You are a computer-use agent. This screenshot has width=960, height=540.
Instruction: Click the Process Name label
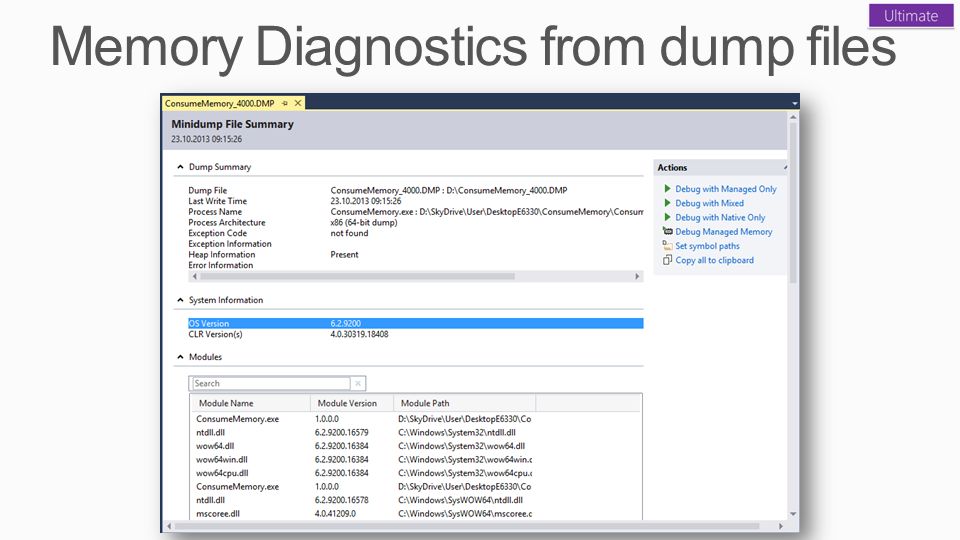tap(215, 212)
